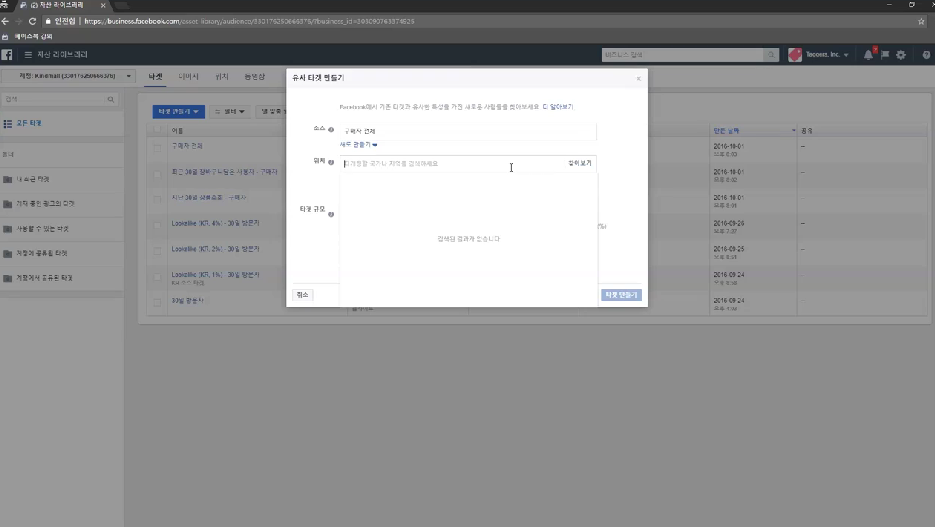Open the 필터 dropdown
Screen dimensions: 935x527
pos(230,111)
